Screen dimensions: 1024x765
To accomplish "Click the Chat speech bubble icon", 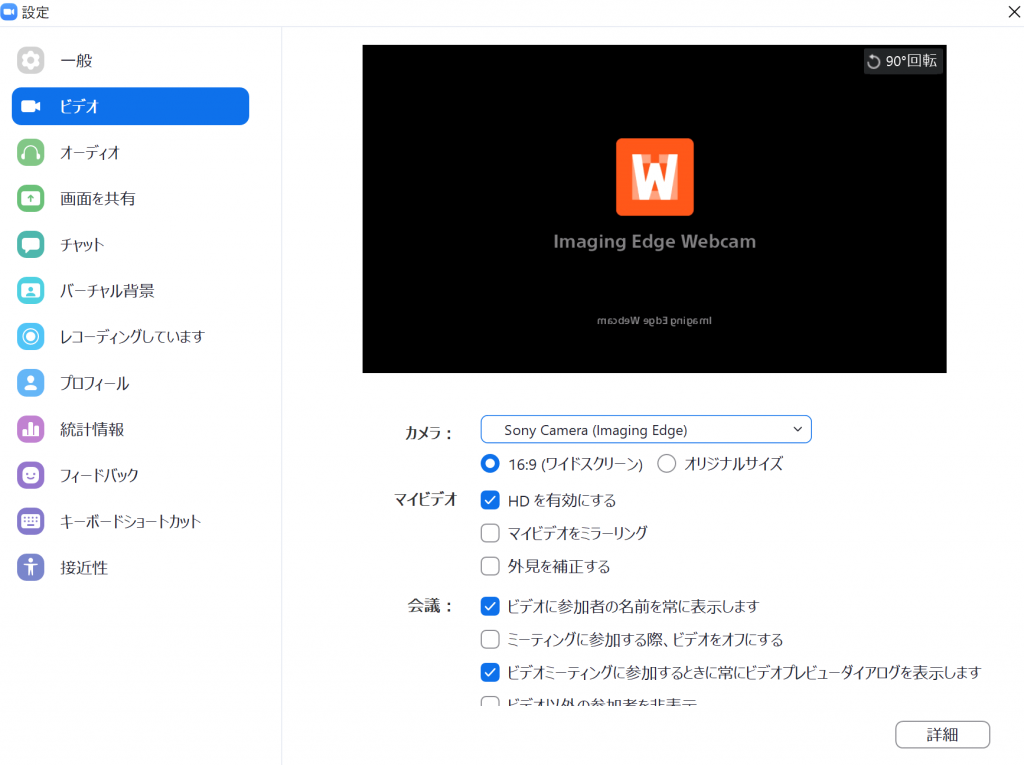I will tap(31, 244).
